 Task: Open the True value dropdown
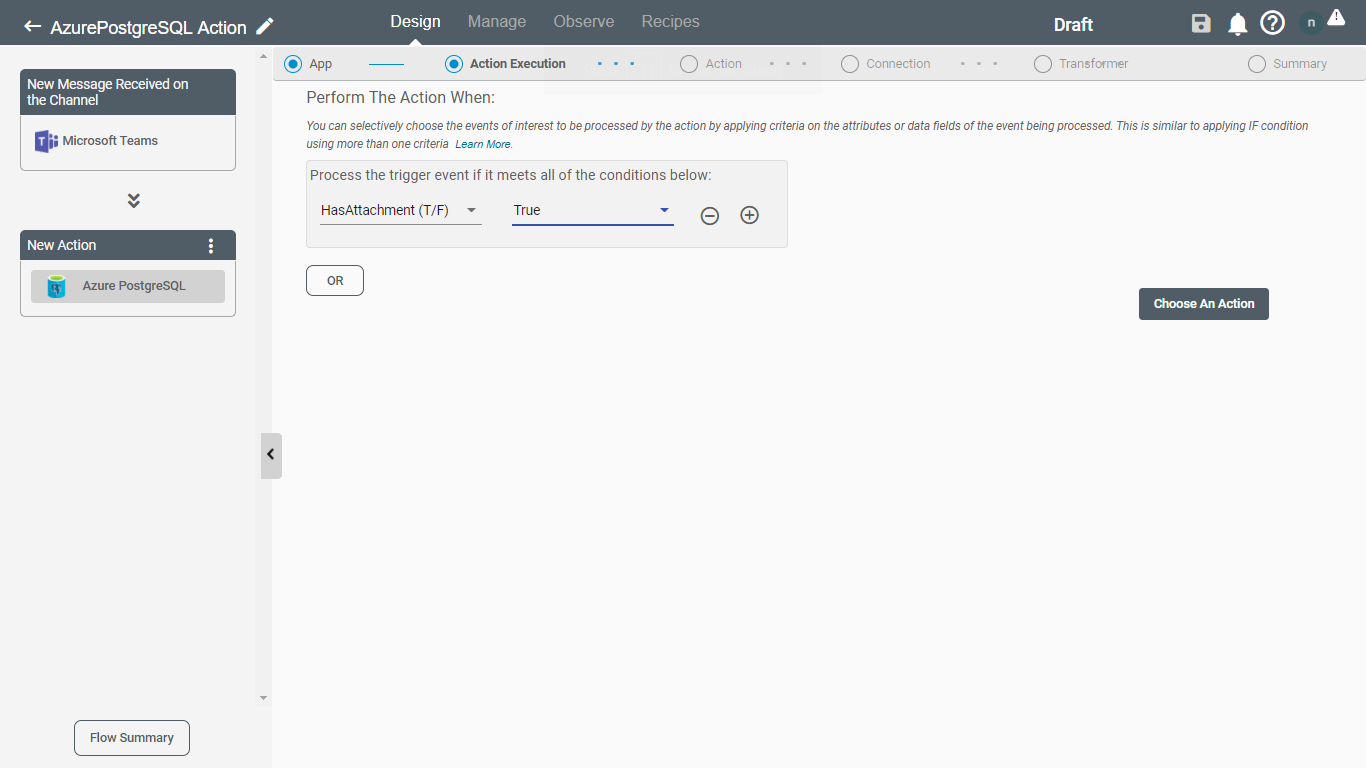click(x=592, y=210)
